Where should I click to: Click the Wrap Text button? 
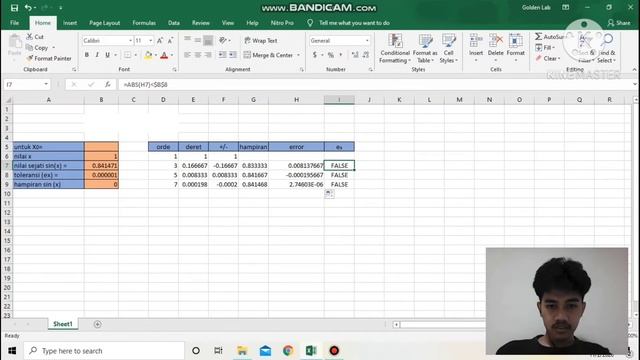coord(261,40)
